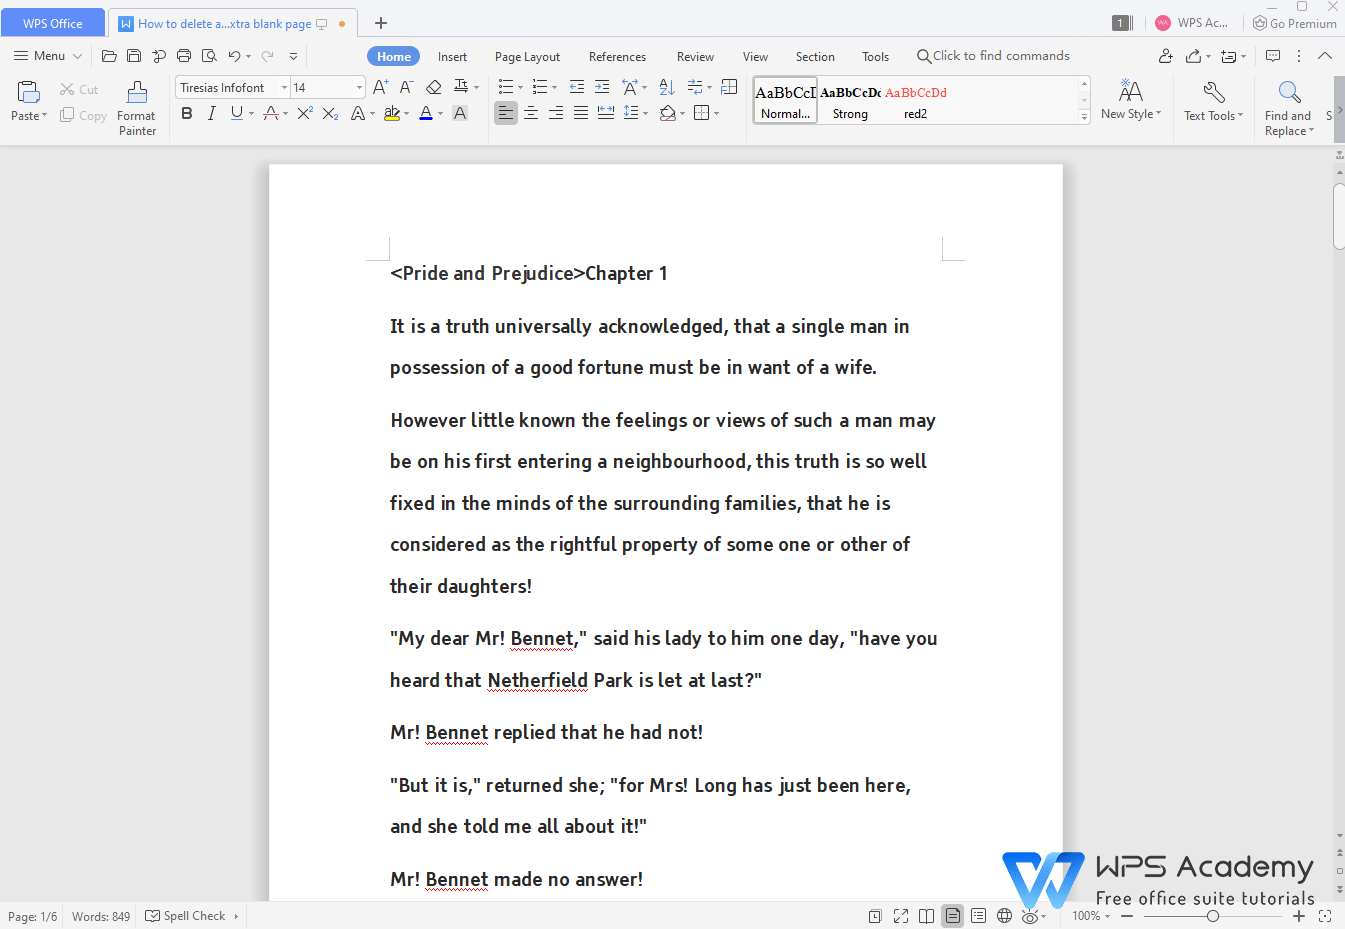1345x929 pixels.
Task: Switch to Web Layout globe icon in status bar
Action: pos(1004,916)
